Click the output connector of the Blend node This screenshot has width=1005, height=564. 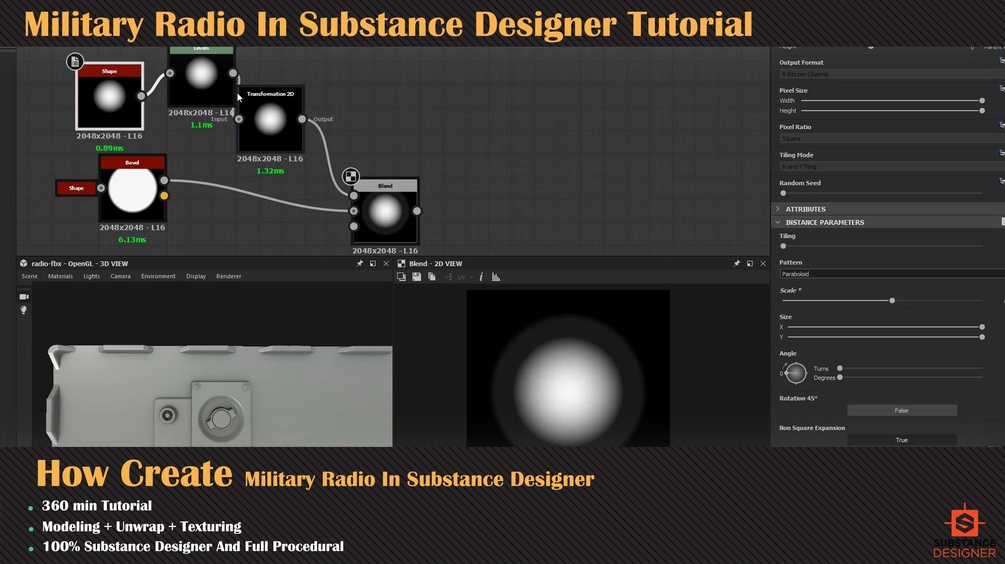point(417,211)
